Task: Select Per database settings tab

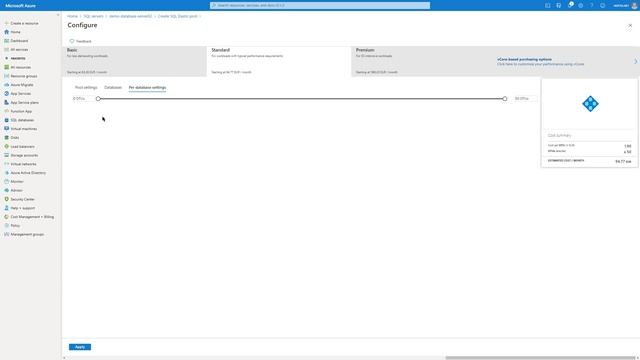Action: (x=147, y=87)
